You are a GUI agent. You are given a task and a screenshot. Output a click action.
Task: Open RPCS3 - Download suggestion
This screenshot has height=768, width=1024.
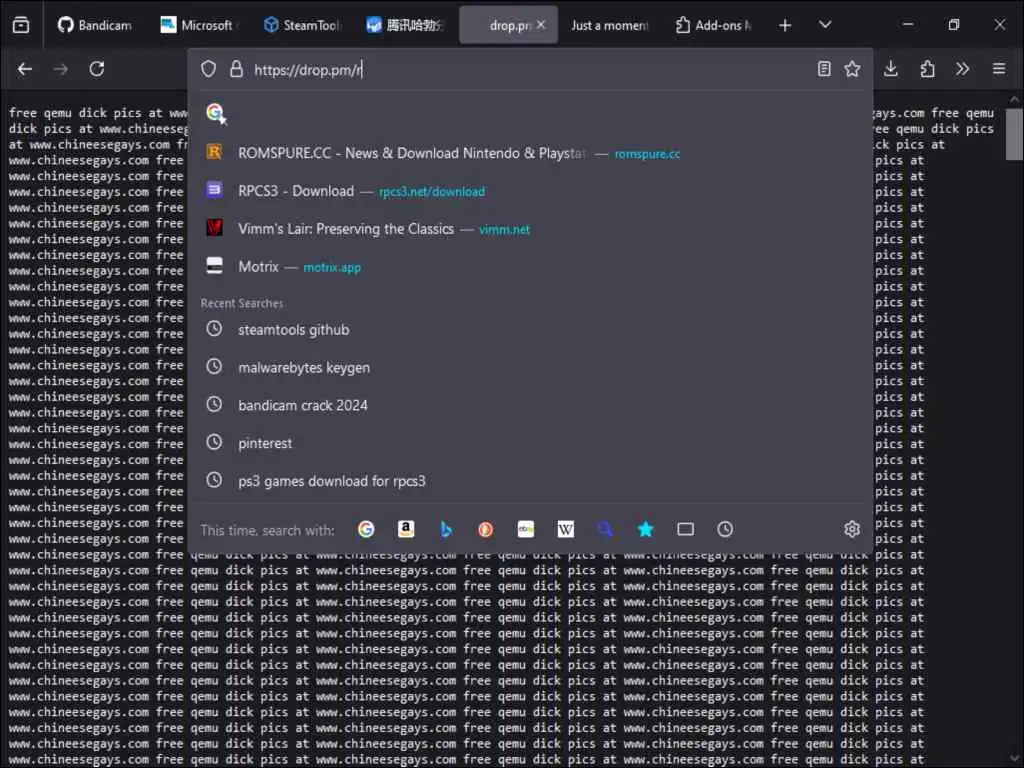(x=530, y=191)
